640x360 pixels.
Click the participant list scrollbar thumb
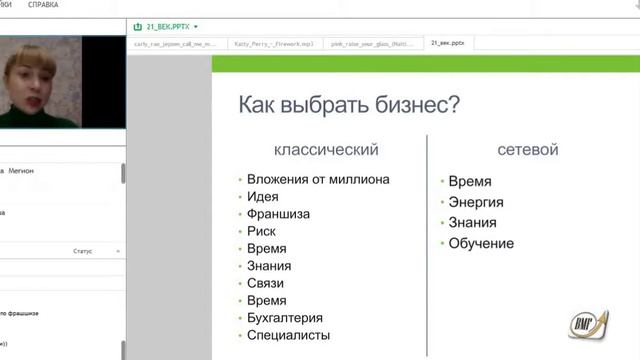click(123, 173)
